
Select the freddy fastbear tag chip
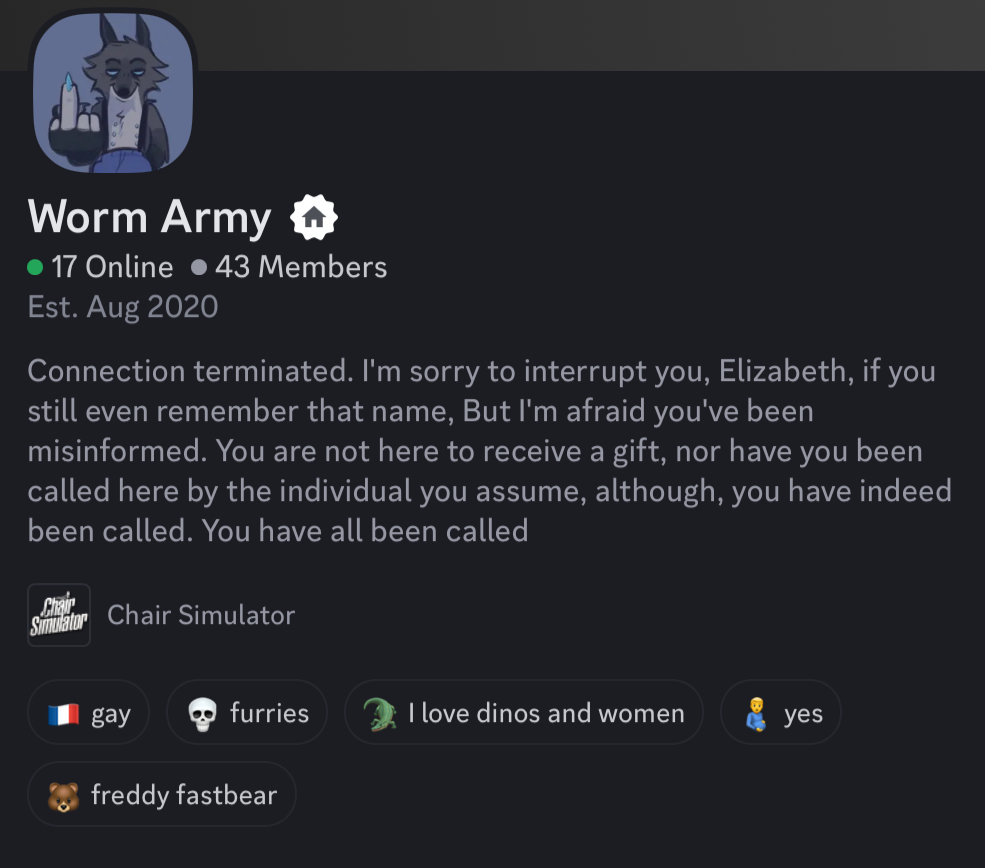coord(184,795)
